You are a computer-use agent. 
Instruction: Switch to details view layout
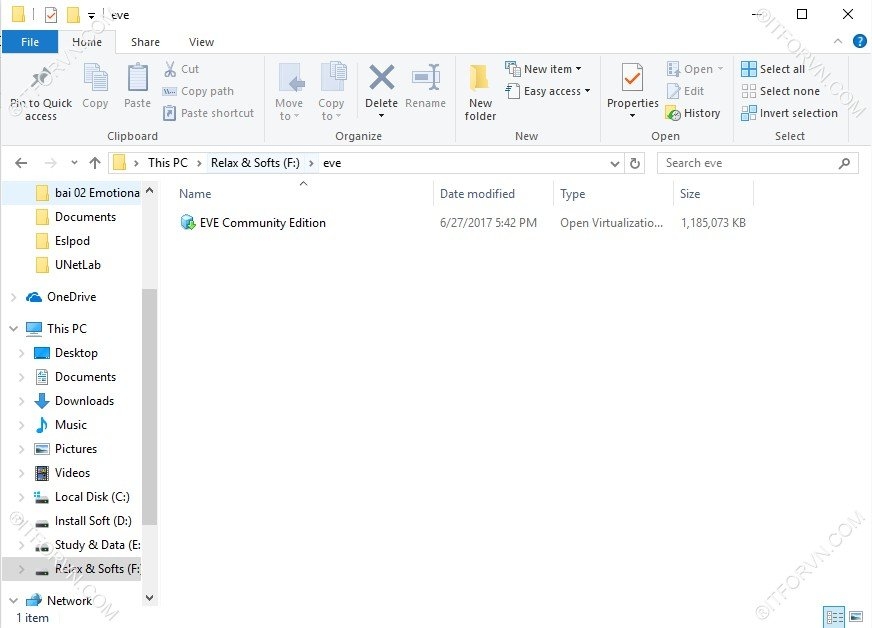point(834,616)
